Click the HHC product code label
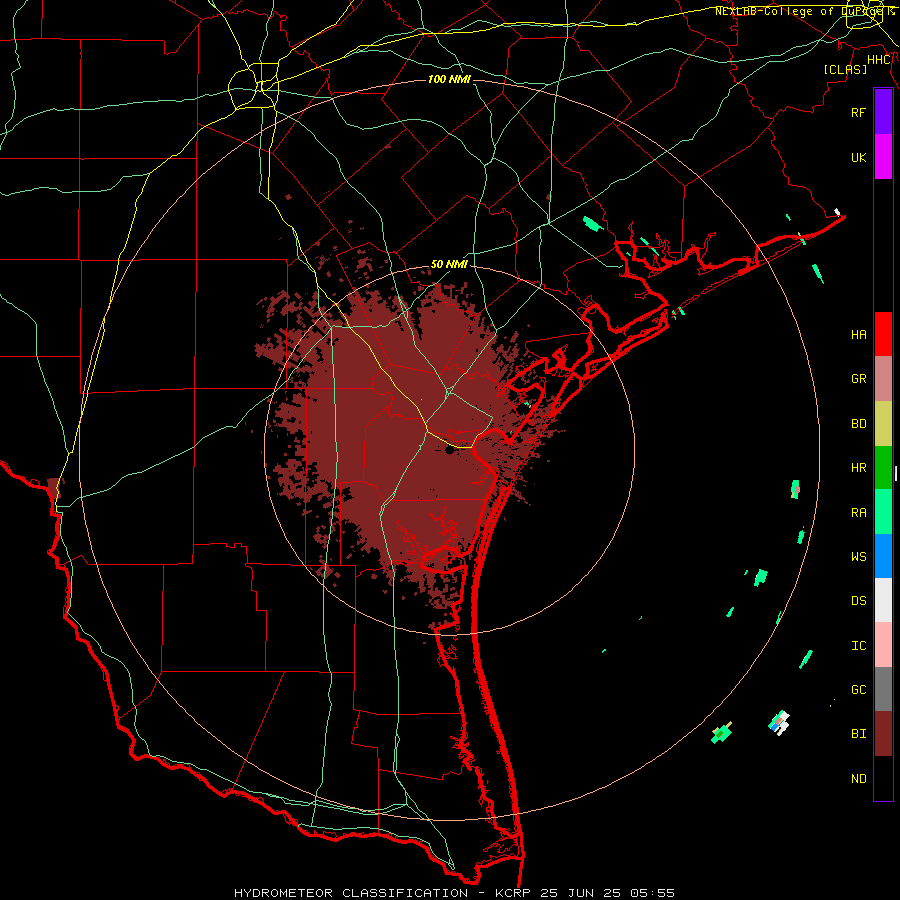The height and width of the screenshot is (900, 900). point(878,60)
